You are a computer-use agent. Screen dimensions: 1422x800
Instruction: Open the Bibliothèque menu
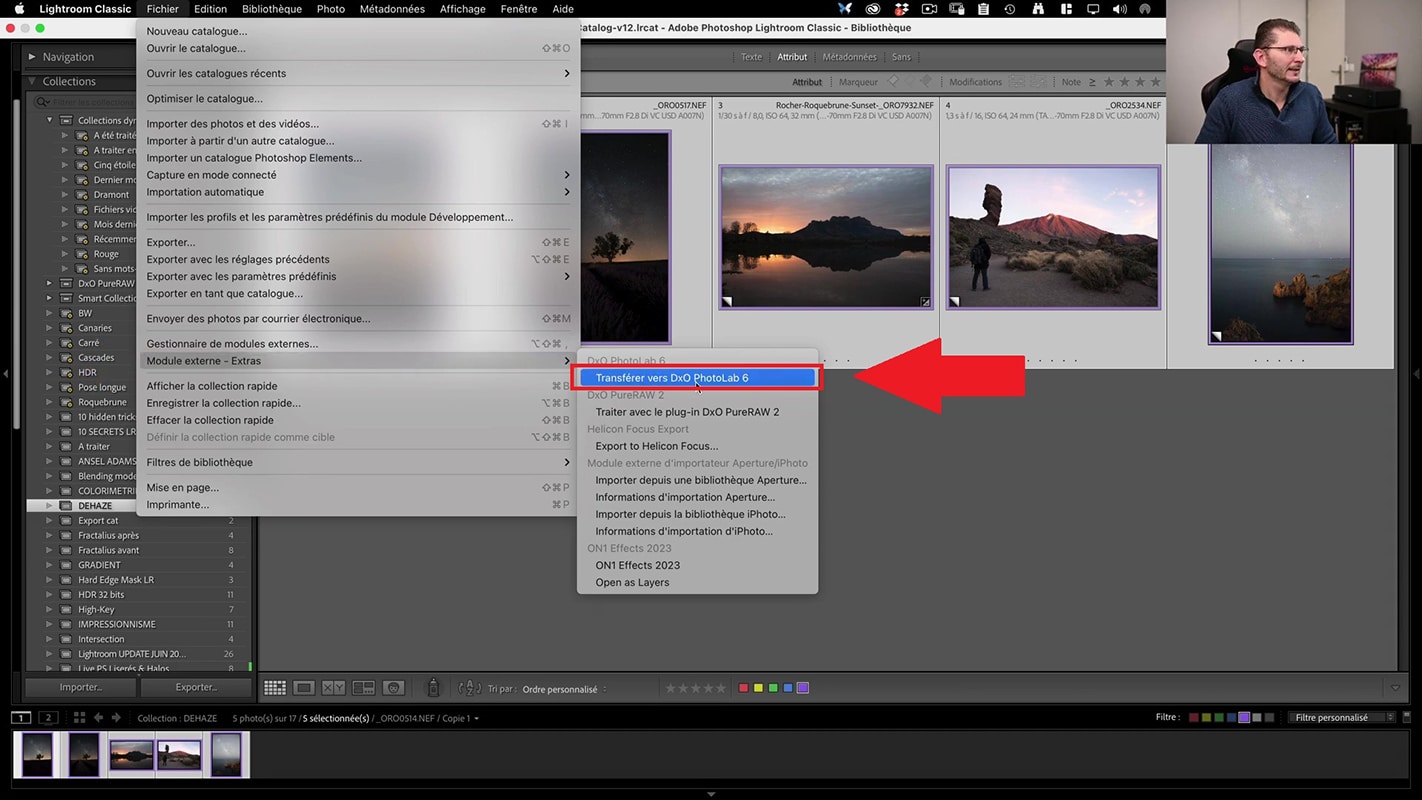point(272,9)
